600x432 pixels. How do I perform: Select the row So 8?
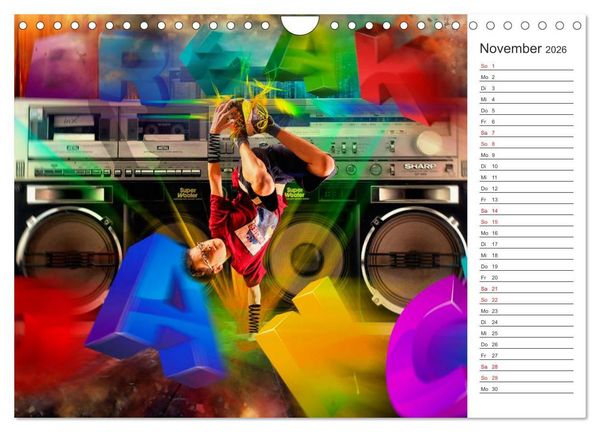[527, 143]
